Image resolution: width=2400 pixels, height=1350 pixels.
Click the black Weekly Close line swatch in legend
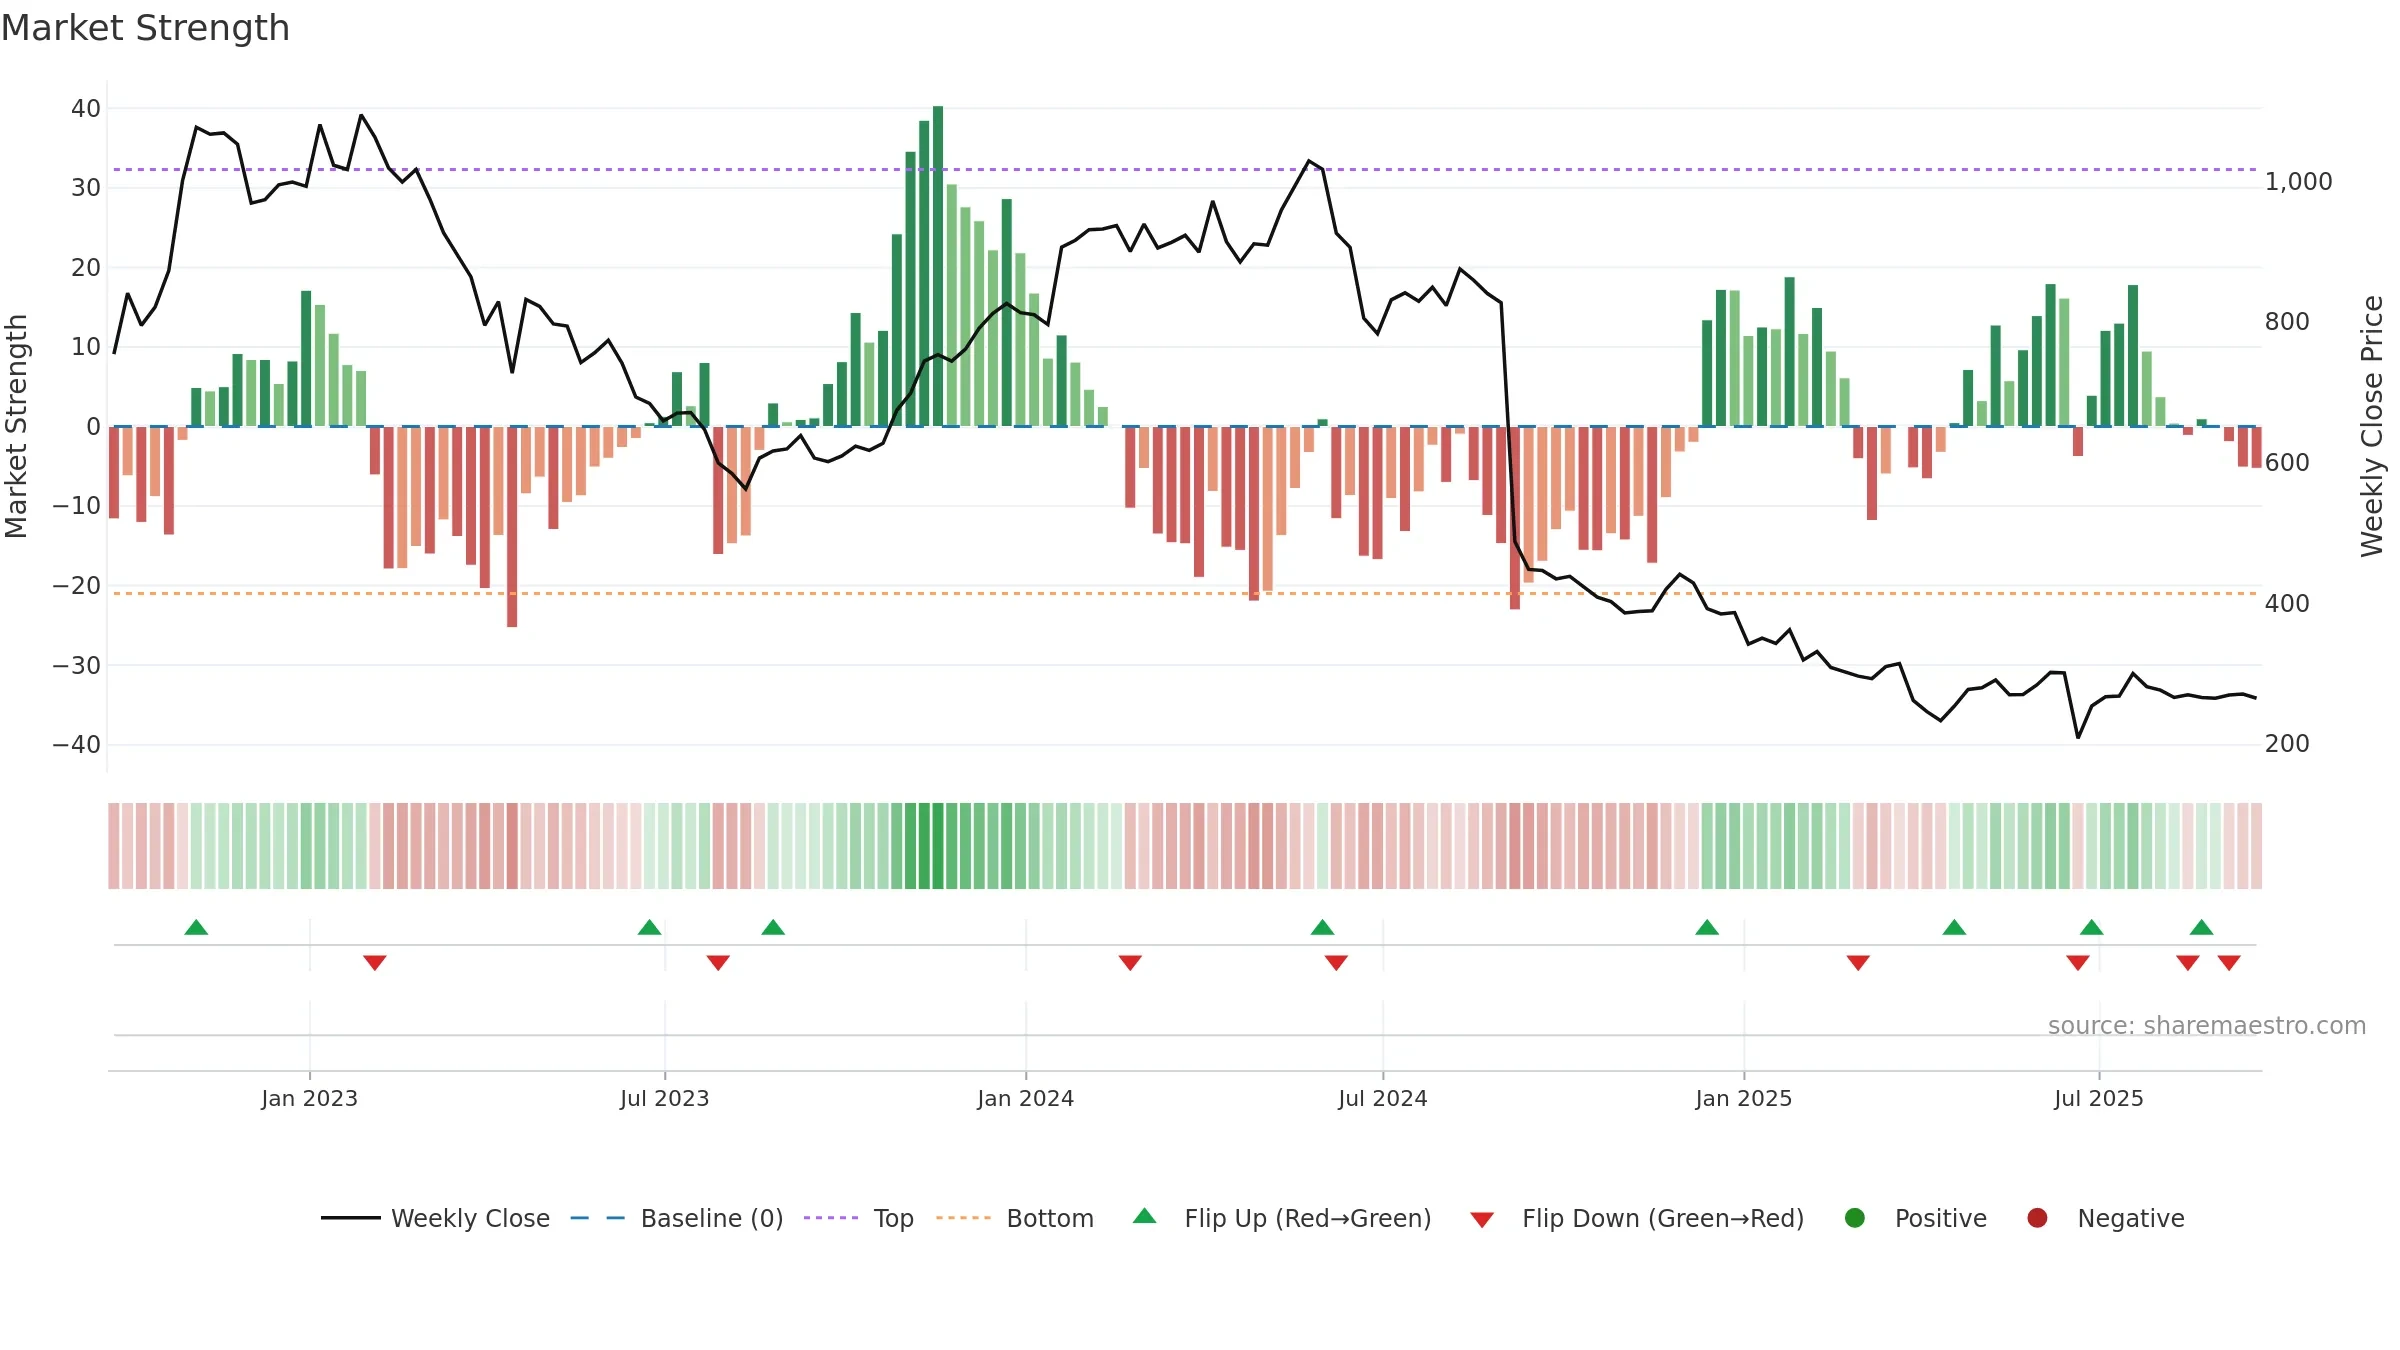[351, 1218]
